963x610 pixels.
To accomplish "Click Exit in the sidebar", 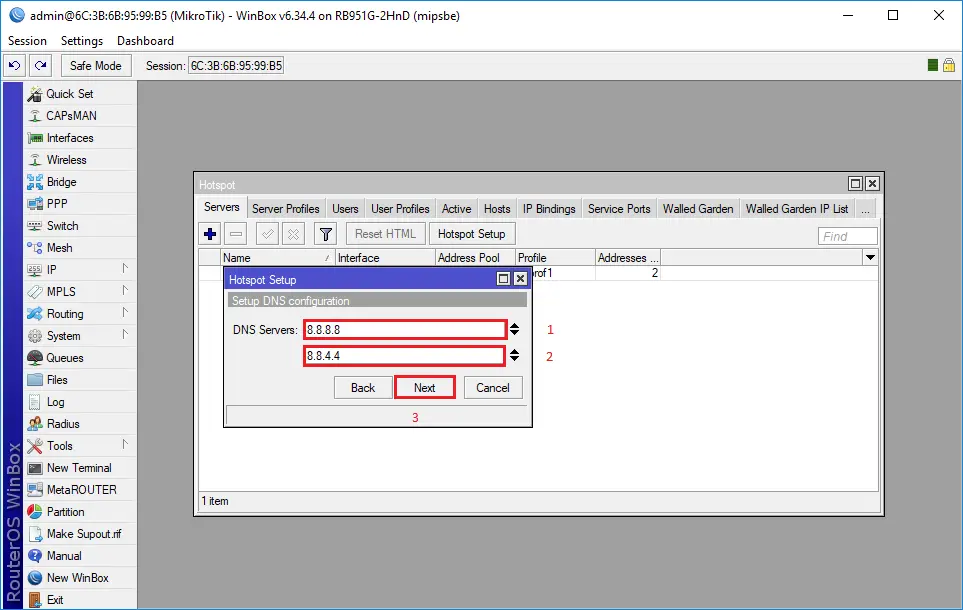I will pos(80,600).
